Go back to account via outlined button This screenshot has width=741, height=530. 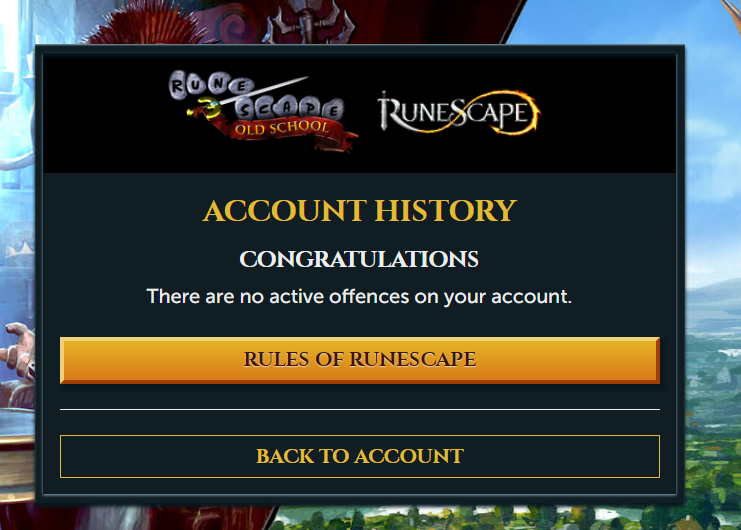[x=360, y=456]
